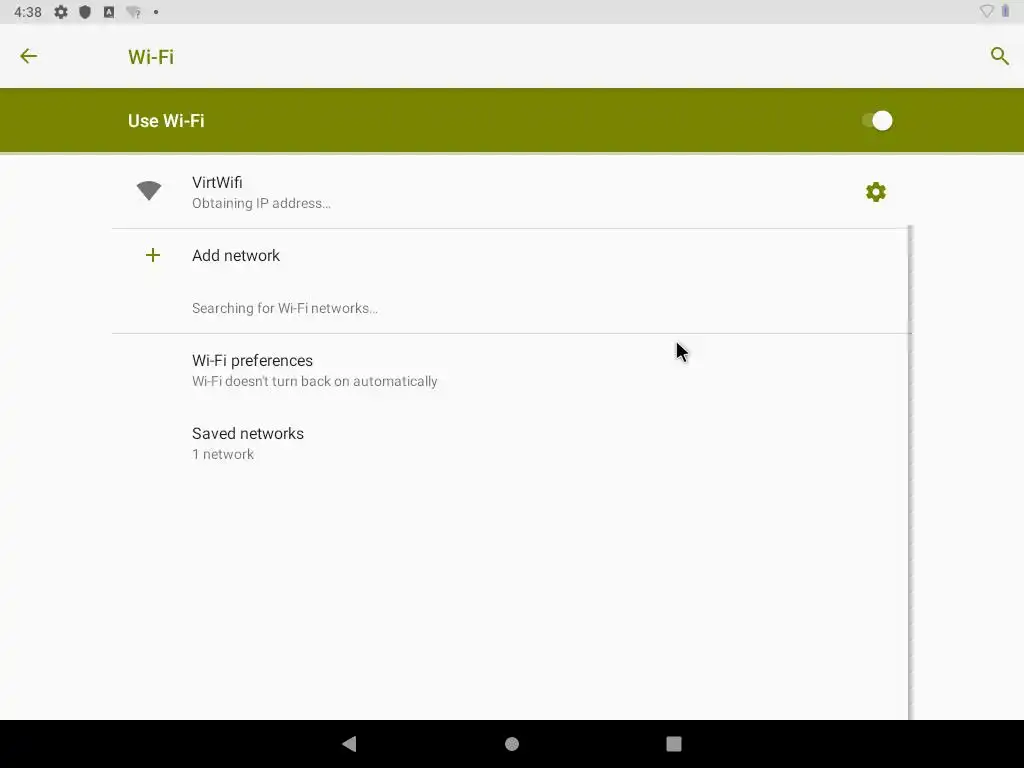1024x768 pixels.
Task: Tap the battery icon in status bar
Action: point(1005,11)
